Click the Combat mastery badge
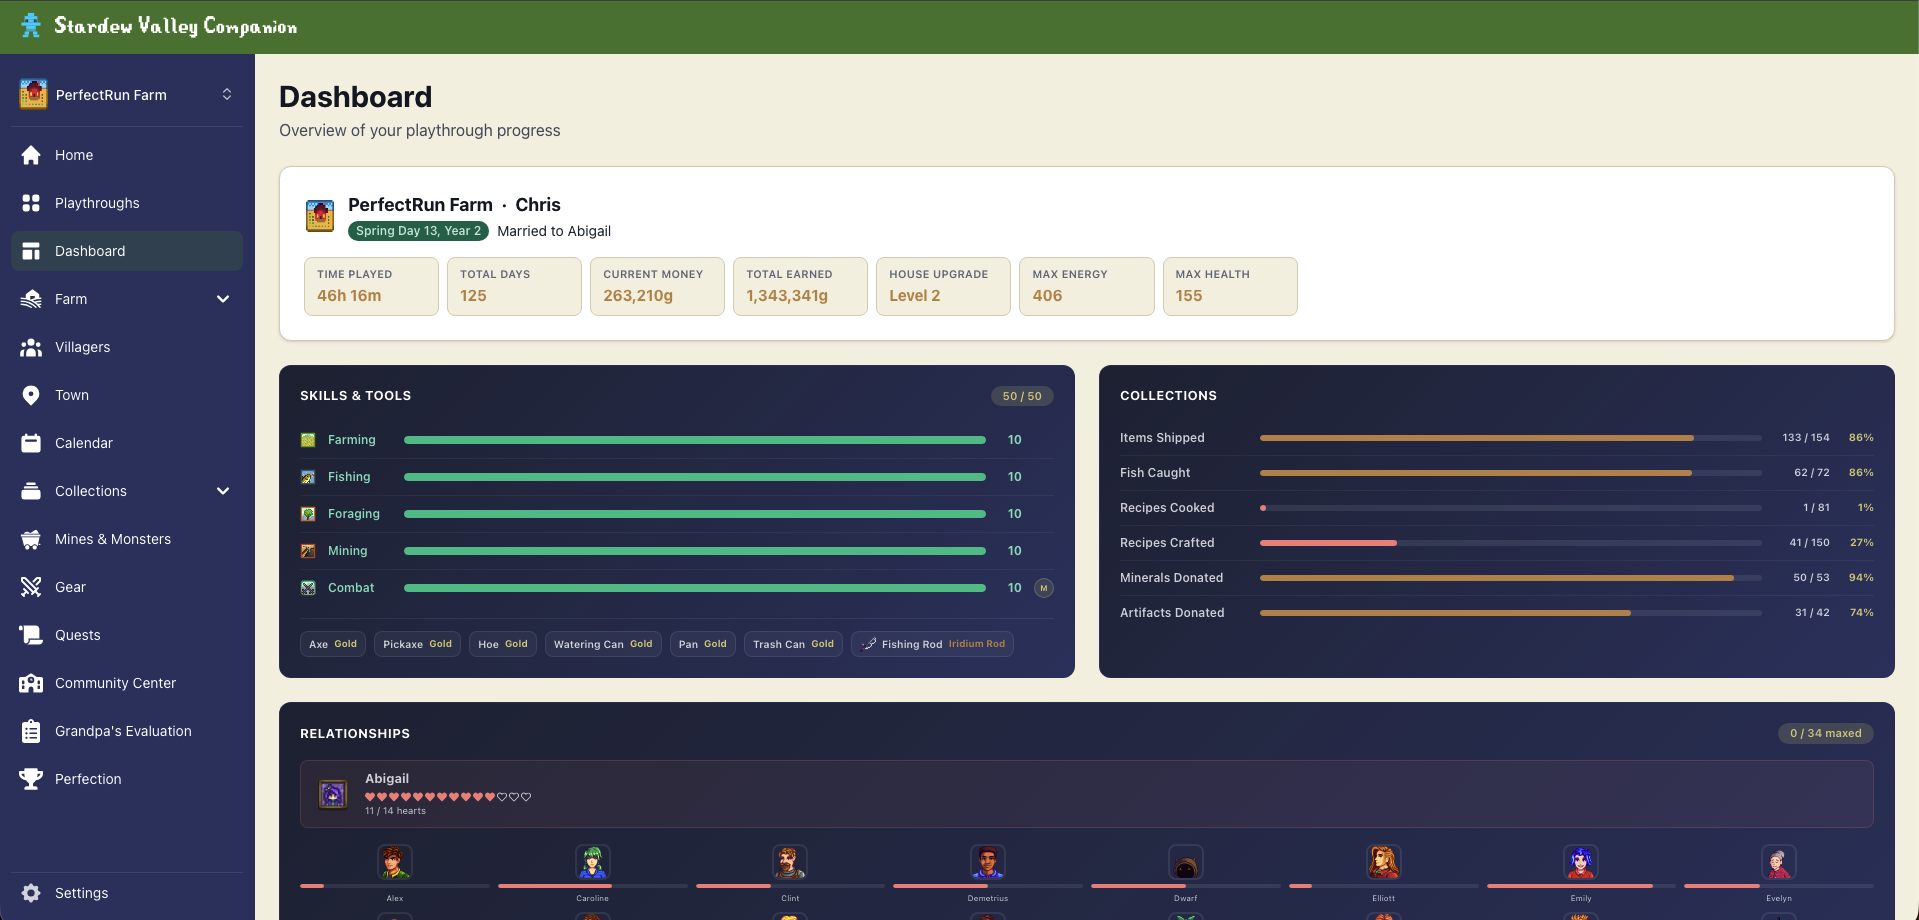Viewport: 1919px width, 920px height. coord(1044,588)
